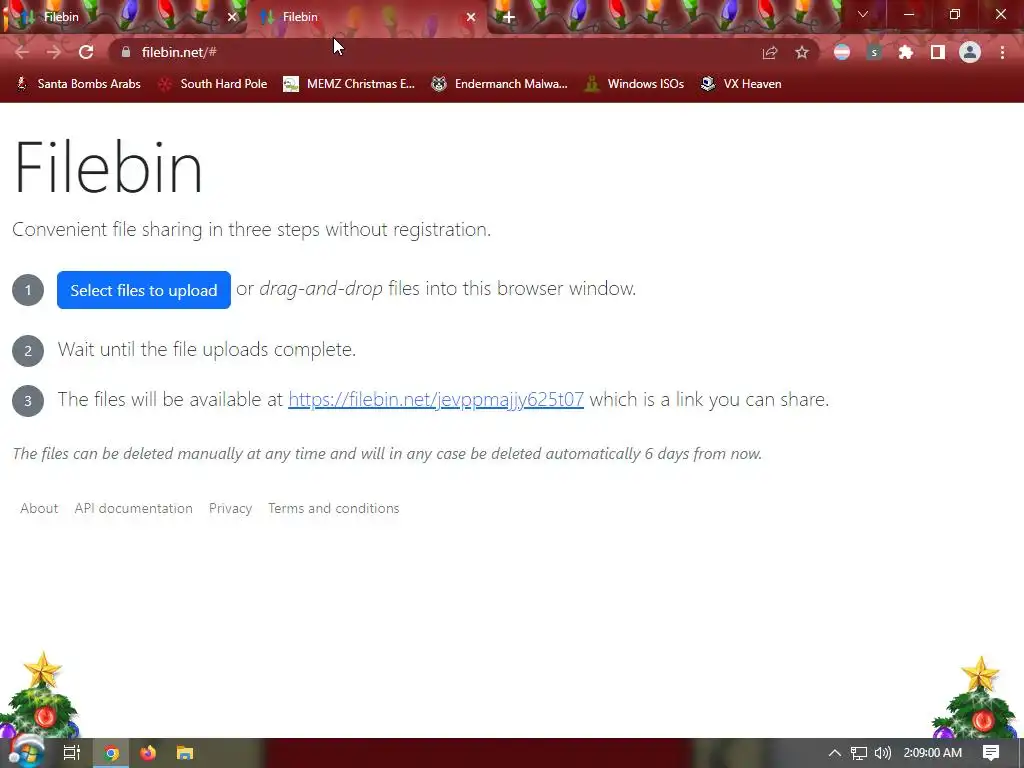This screenshot has width=1024, height=768.
Task: Open the Privacy link
Action: (x=231, y=508)
